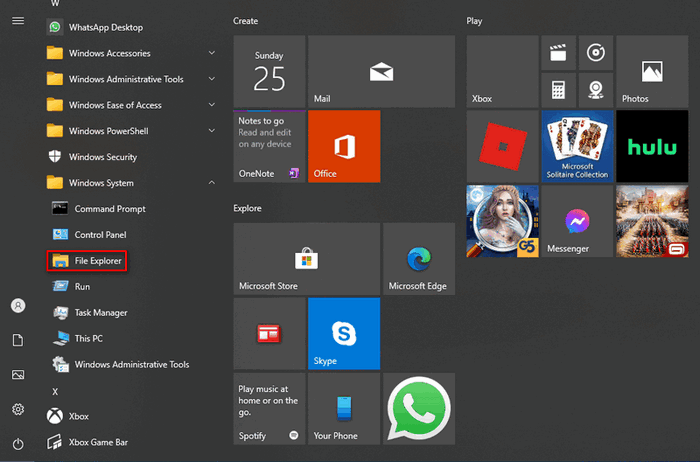This screenshot has width=700, height=462.
Task: Open Settings gear icon
Action: coord(18,409)
